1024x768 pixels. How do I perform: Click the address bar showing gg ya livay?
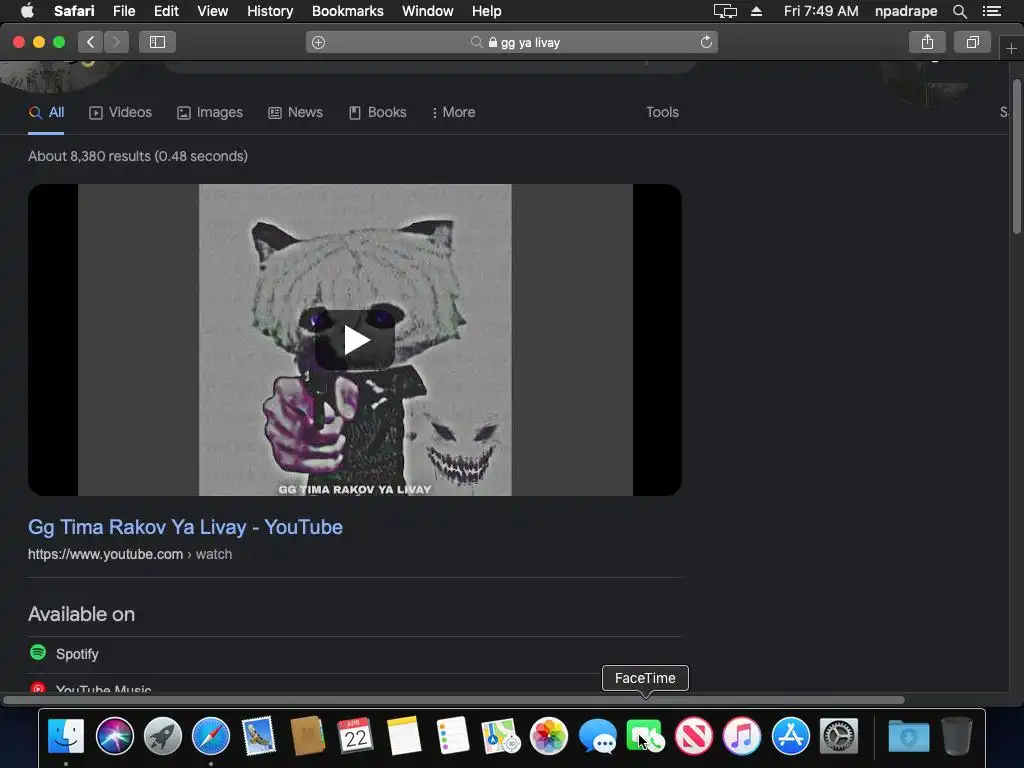[512, 42]
